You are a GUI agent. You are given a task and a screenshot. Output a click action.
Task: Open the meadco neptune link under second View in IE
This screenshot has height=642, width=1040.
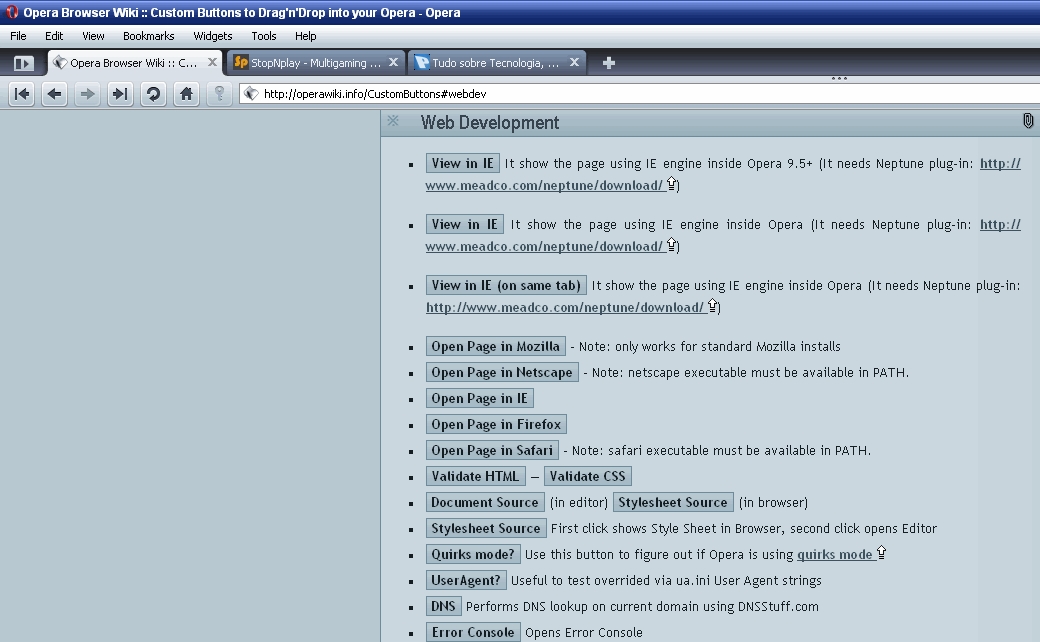click(545, 247)
